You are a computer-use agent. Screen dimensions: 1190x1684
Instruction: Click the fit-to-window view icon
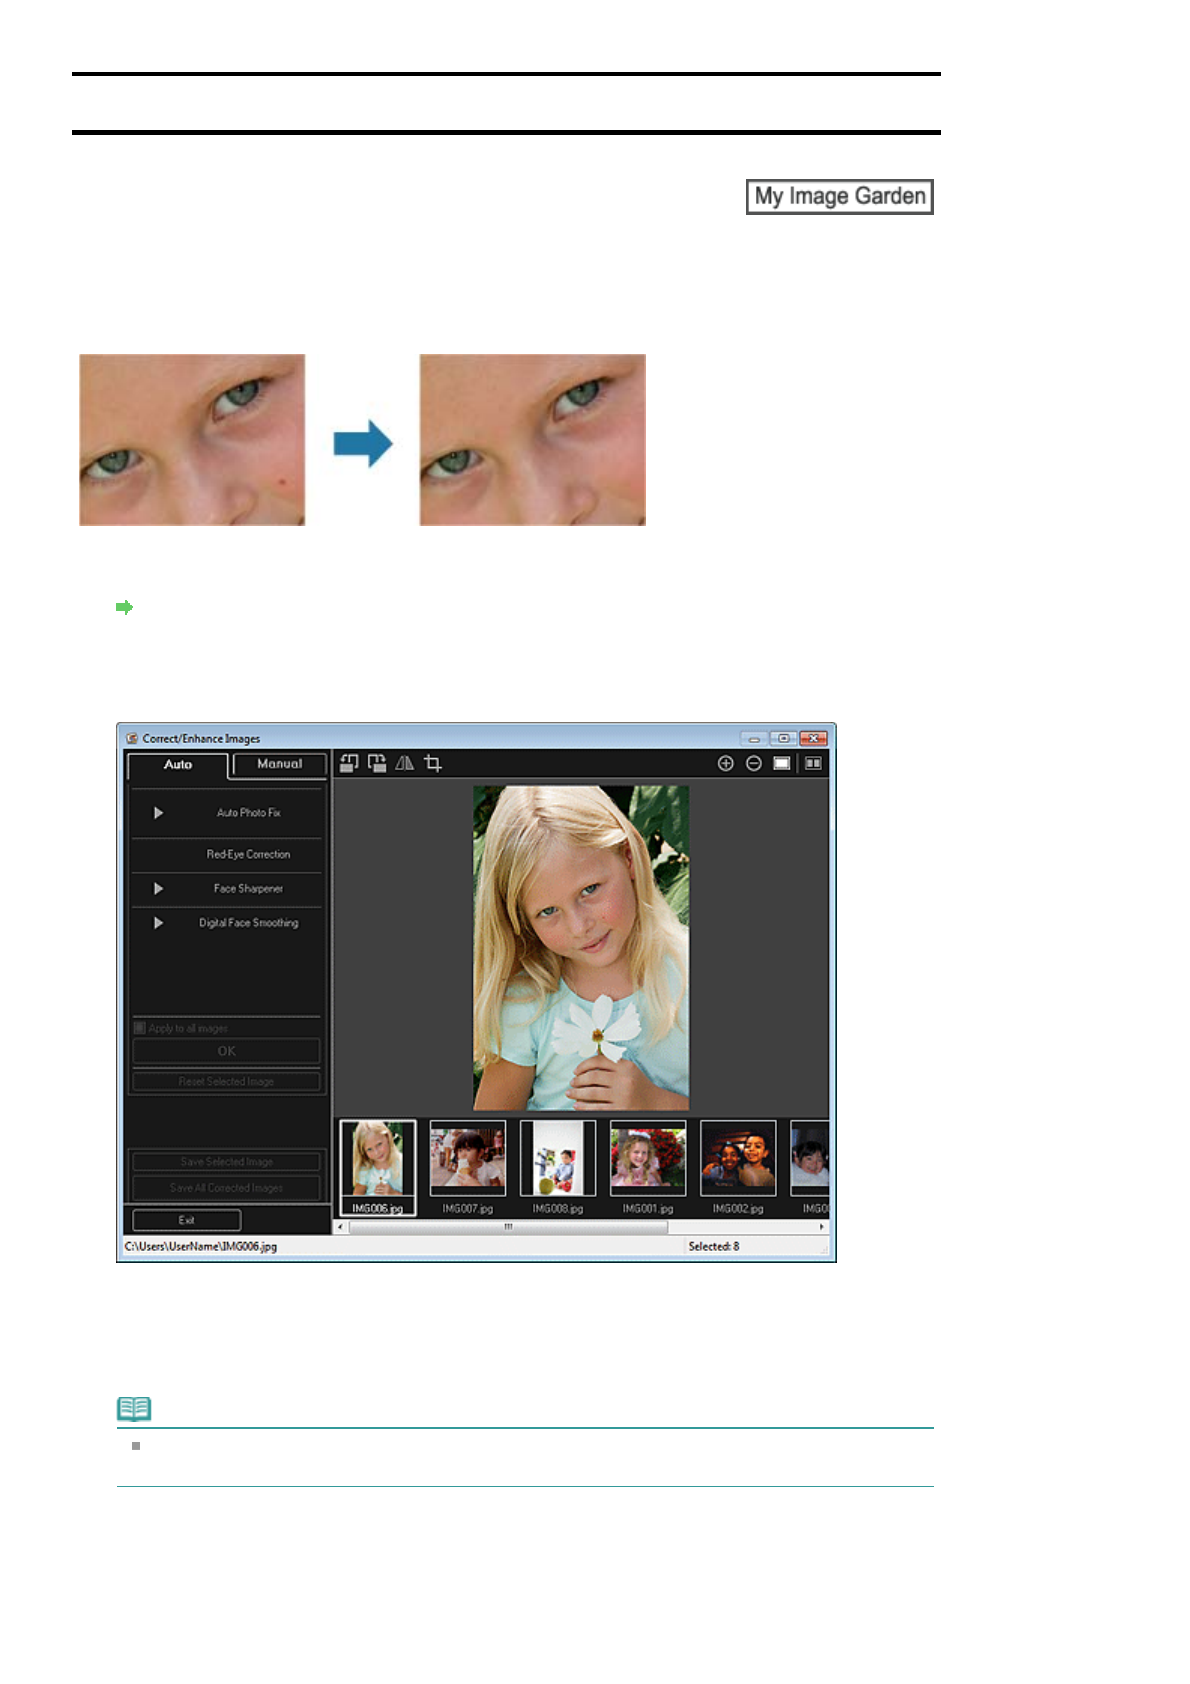(x=782, y=763)
